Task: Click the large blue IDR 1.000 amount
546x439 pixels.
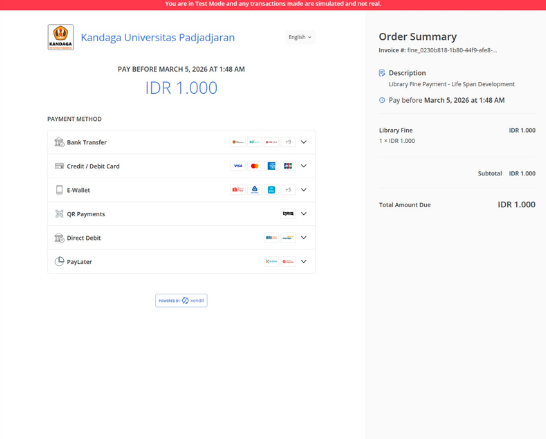Action: tap(181, 88)
